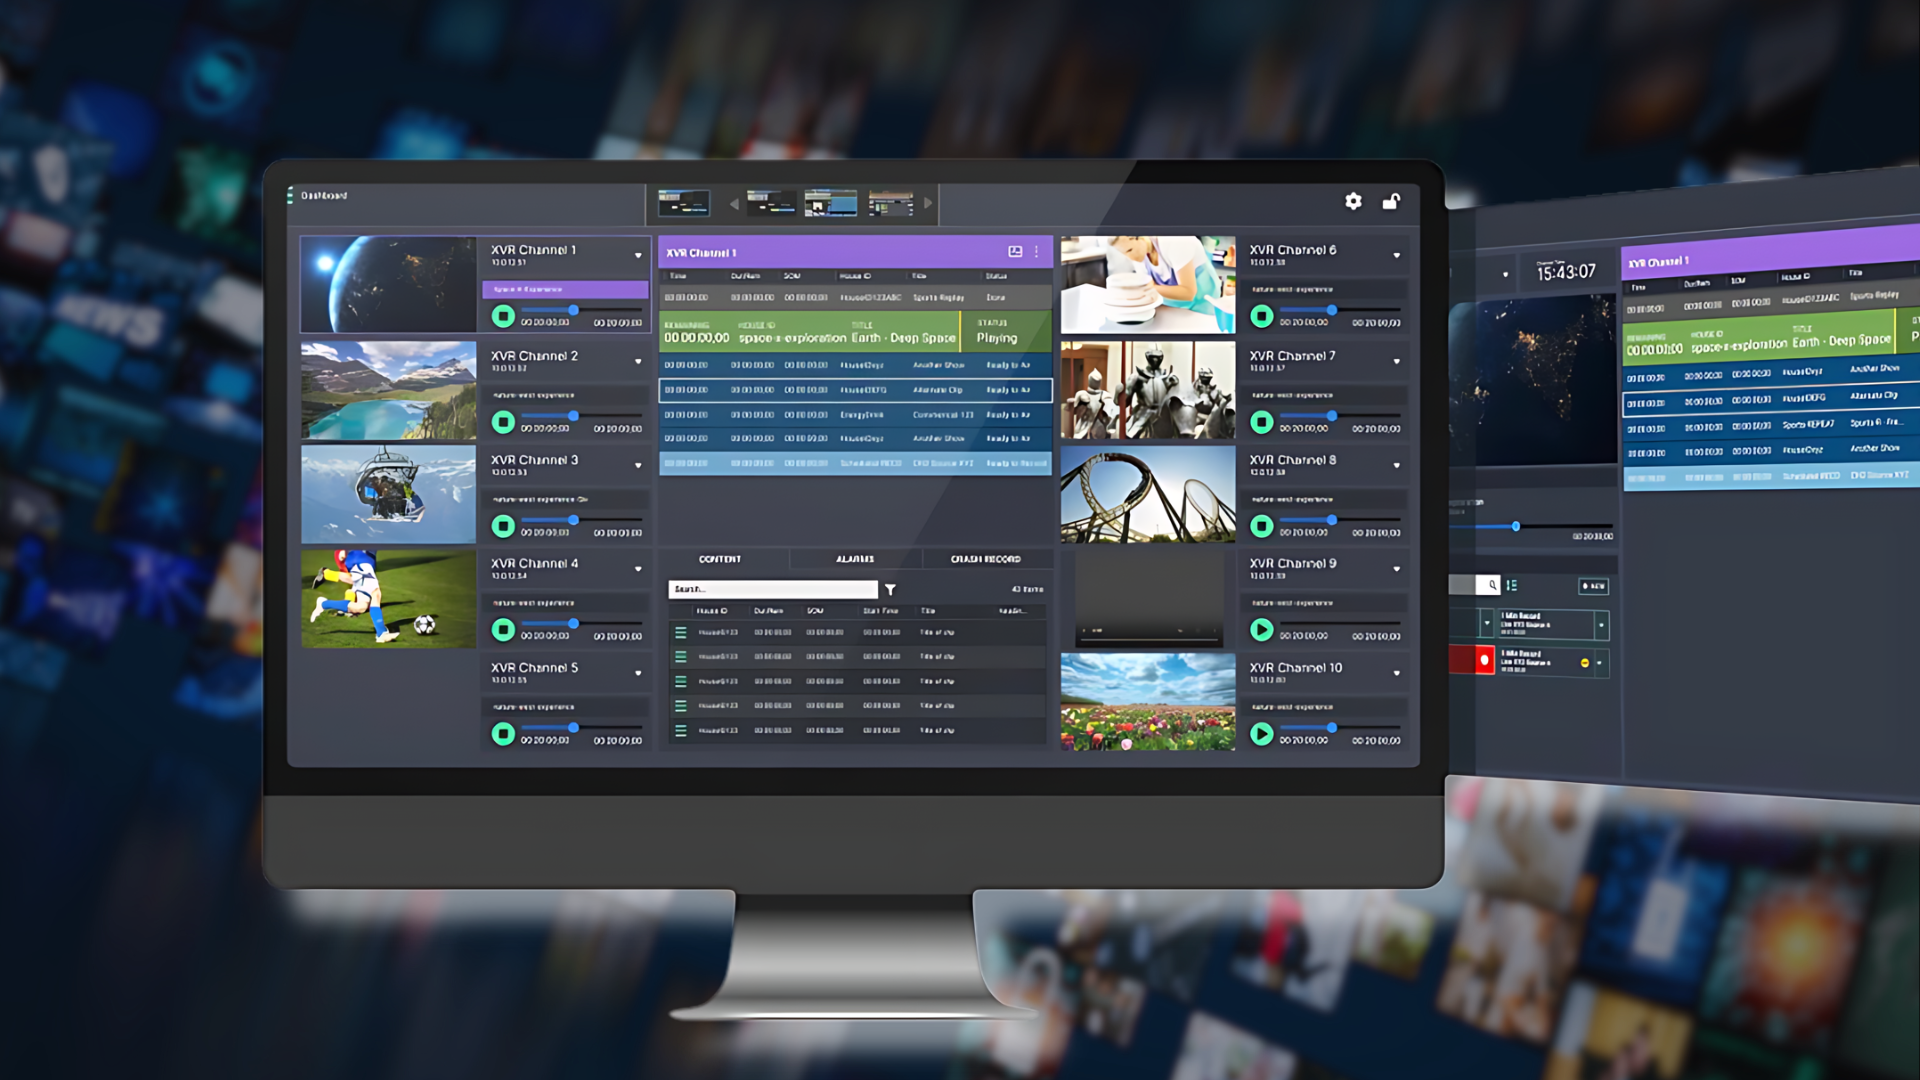The width and height of the screenshot is (1920, 1080).
Task: Toggle stop button on XVR Channel 6
Action: (x=1262, y=316)
